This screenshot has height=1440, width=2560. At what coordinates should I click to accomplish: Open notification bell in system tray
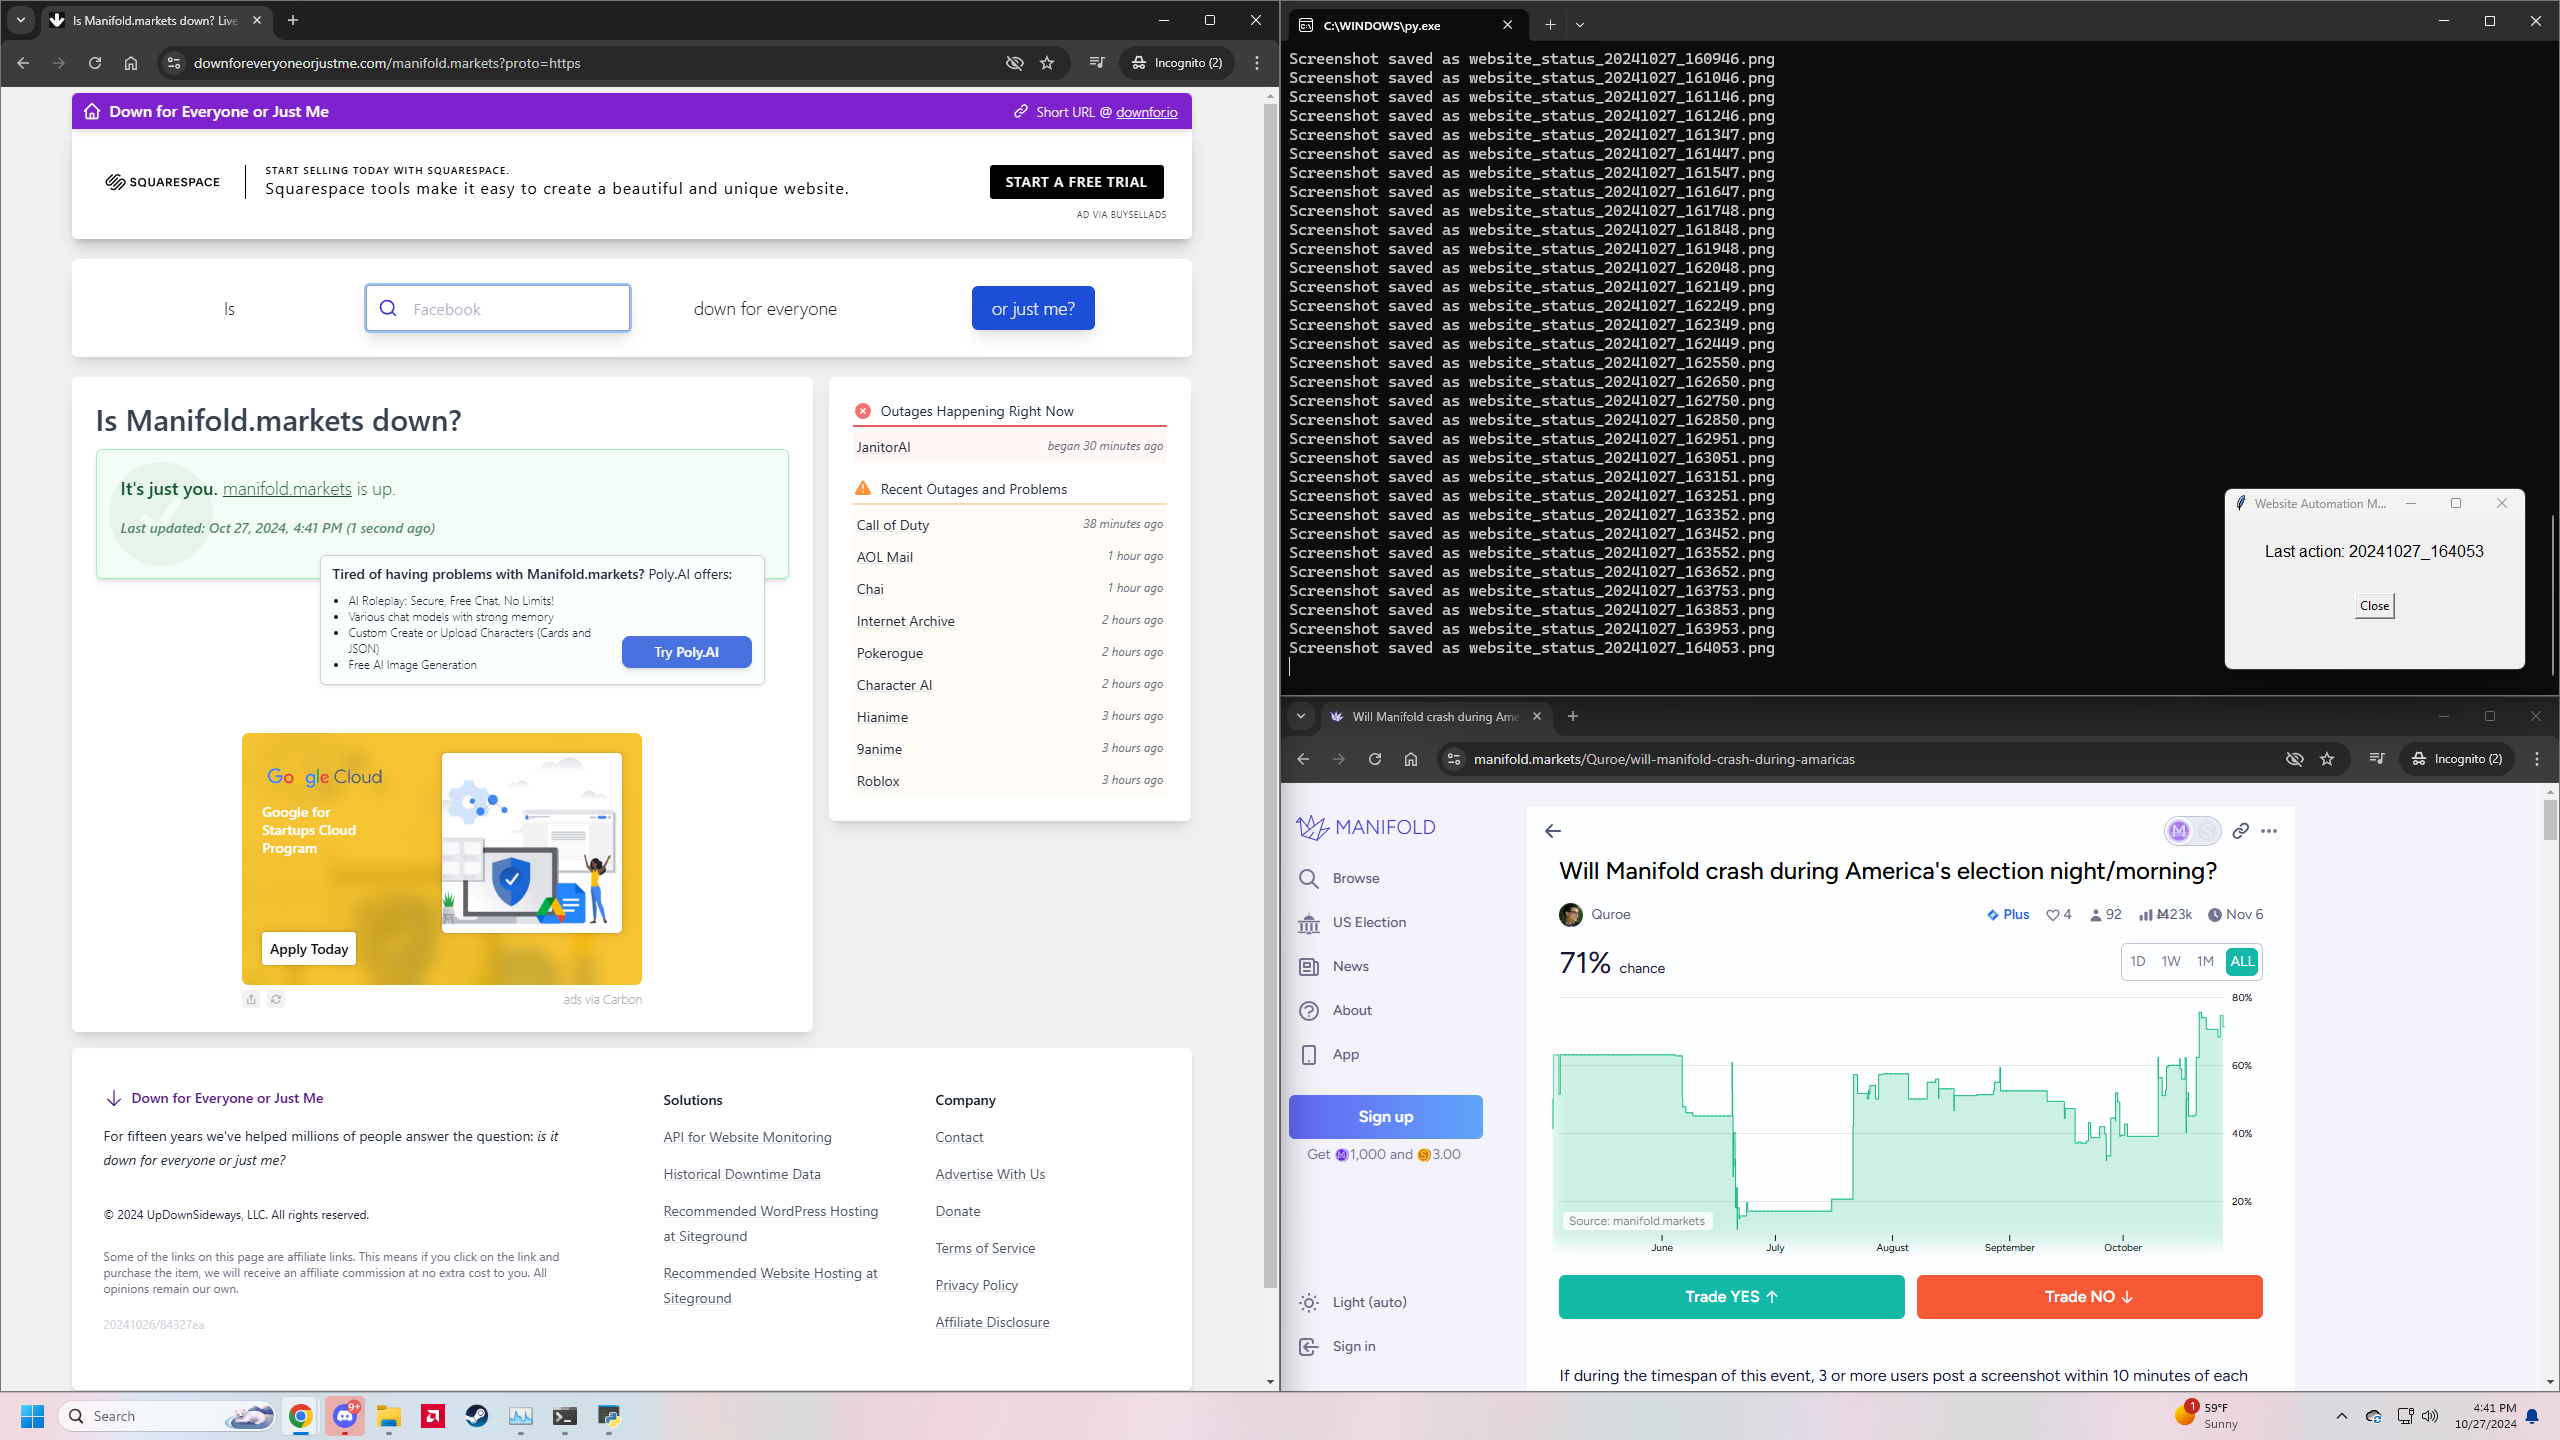click(x=2532, y=1416)
